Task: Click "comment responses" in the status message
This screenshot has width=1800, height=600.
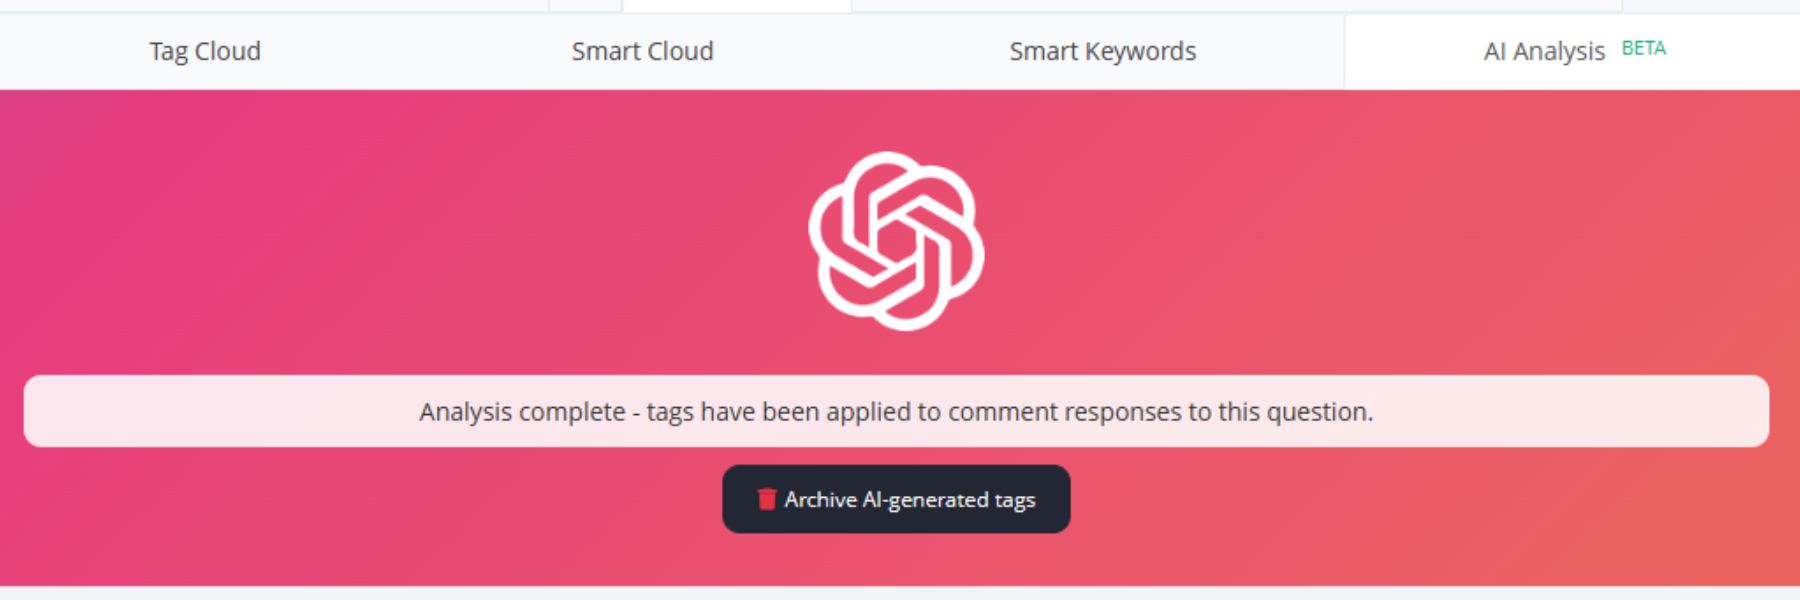Action: tap(1064, 412)
